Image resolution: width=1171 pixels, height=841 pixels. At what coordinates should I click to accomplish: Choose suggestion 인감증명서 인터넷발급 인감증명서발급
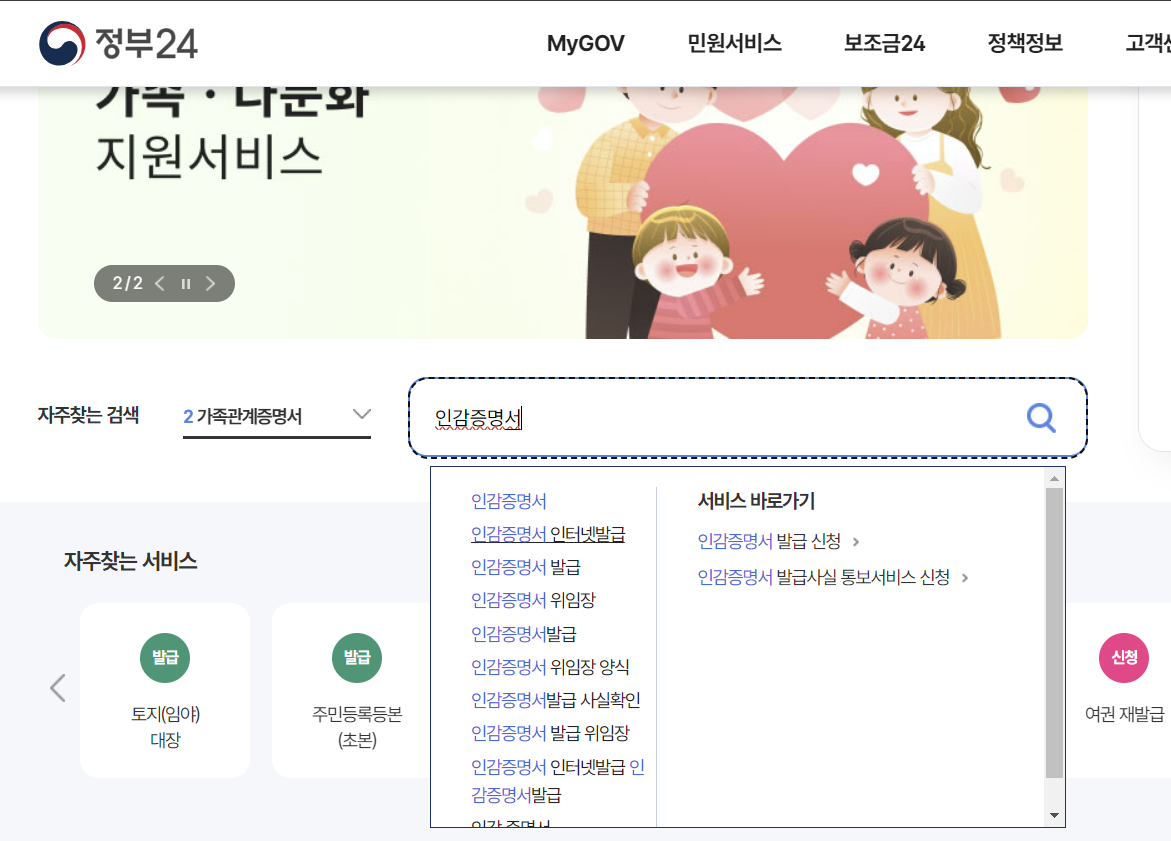558,781
